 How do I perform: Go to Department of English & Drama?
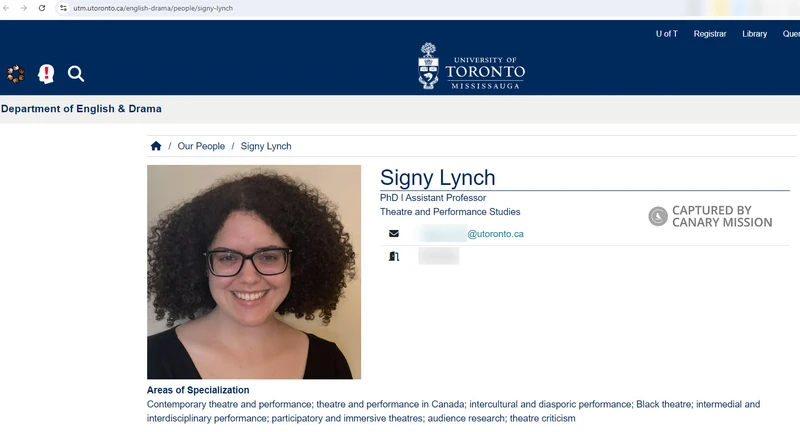(x=81, y=109)
